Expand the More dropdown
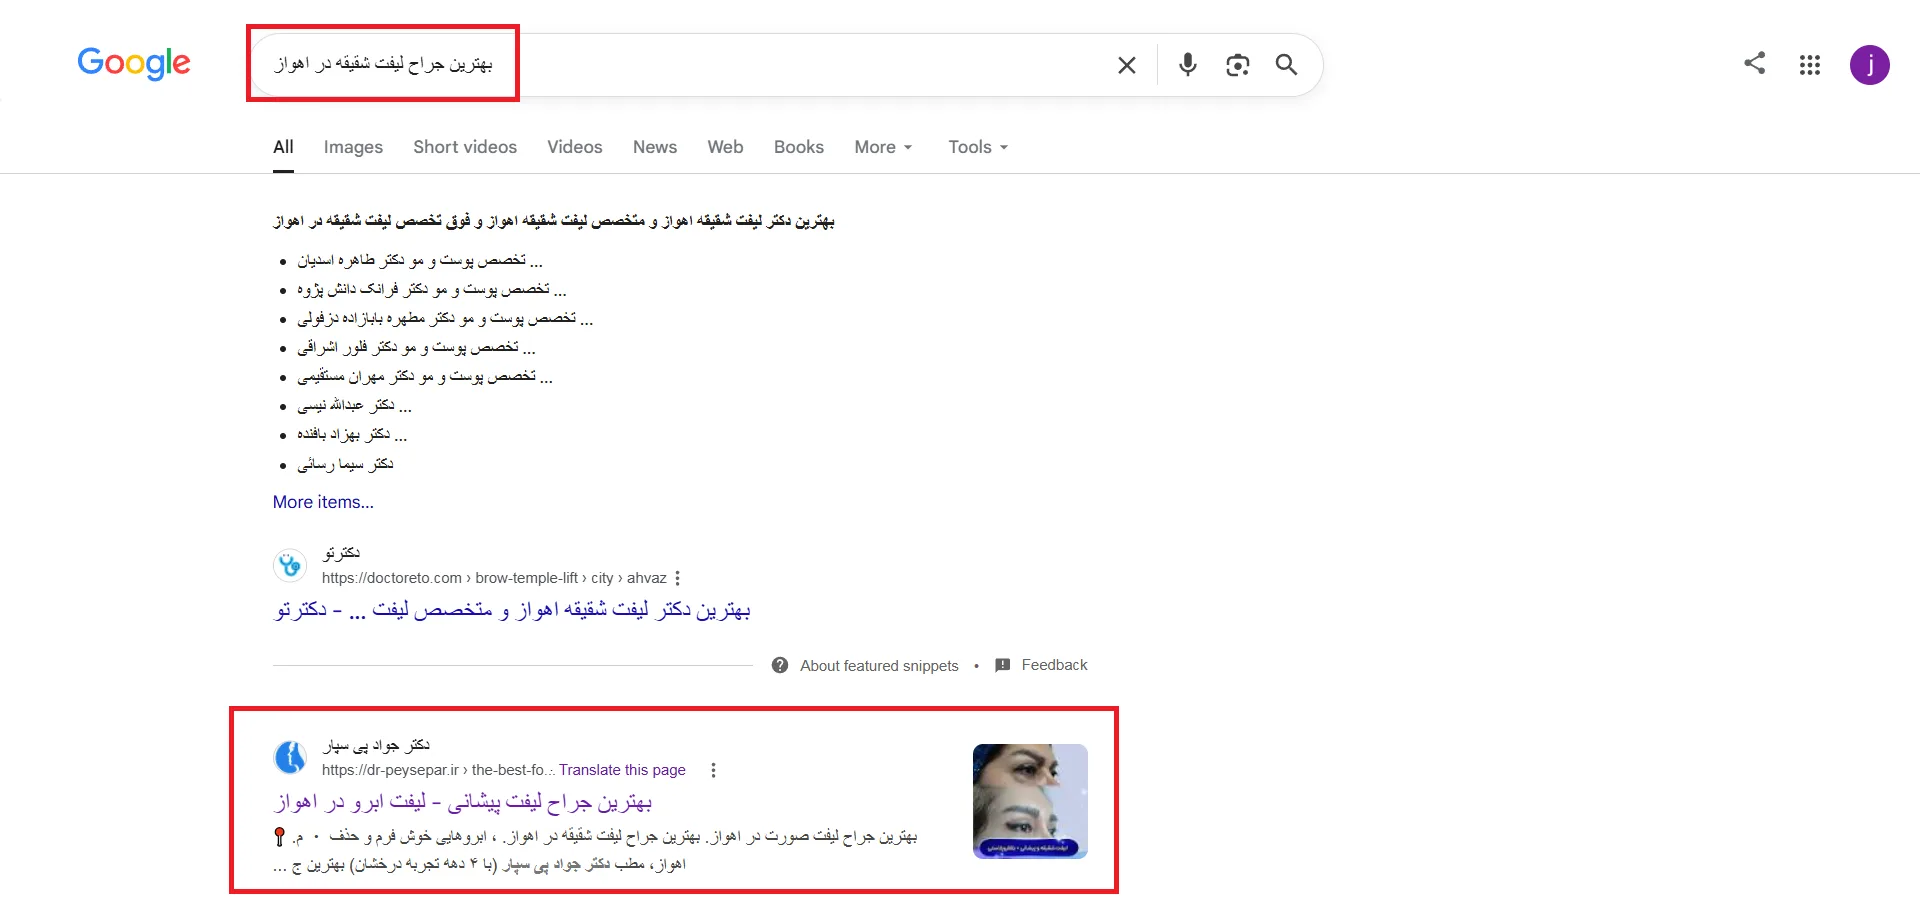Viewport: 1920px width, 901px height. 883,147
